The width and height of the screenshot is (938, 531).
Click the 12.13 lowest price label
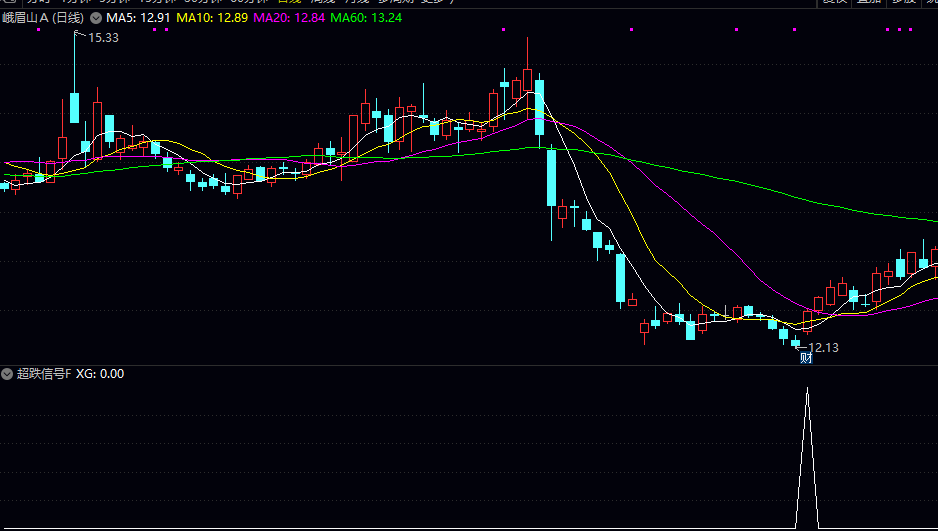pos(823,347)
